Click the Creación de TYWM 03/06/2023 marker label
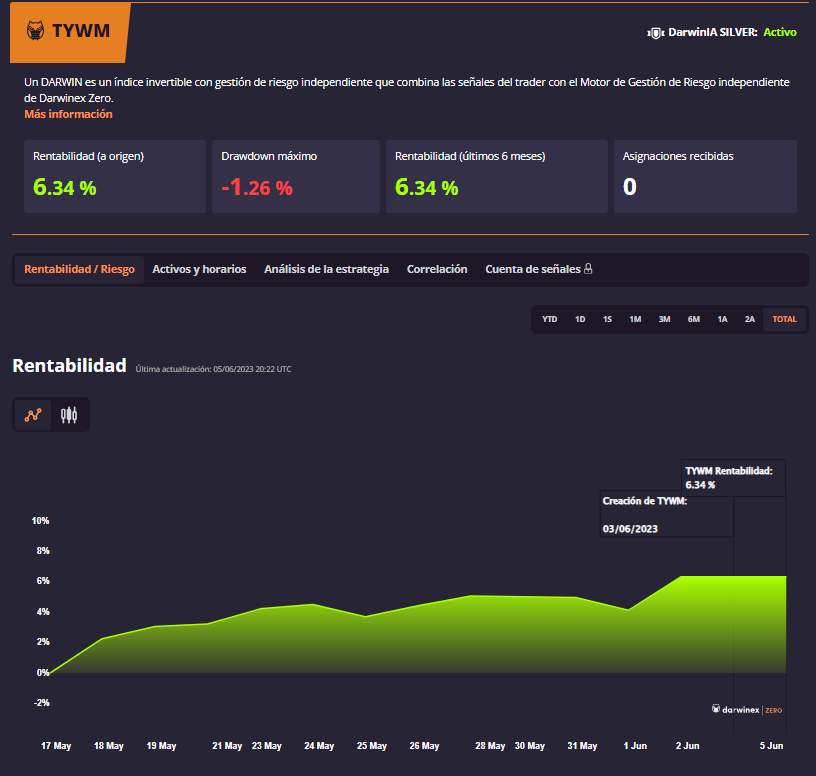This screenshot has height=776, width=816. (667, 514)
